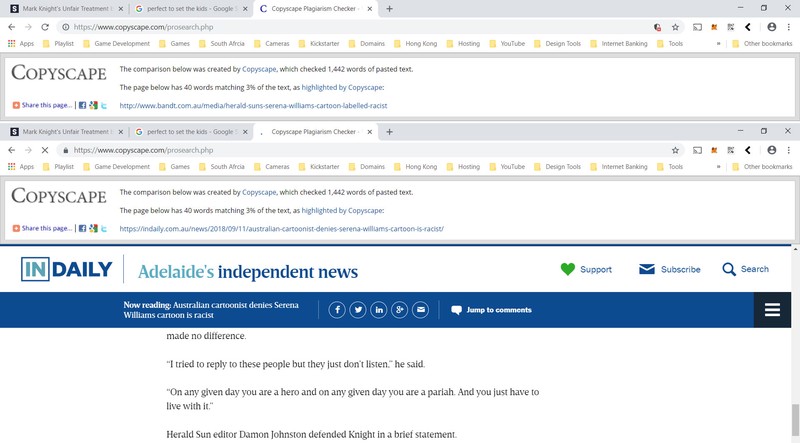
Task: Close the Copyscape tab in the indaily window
Action: tap(369, 132)
